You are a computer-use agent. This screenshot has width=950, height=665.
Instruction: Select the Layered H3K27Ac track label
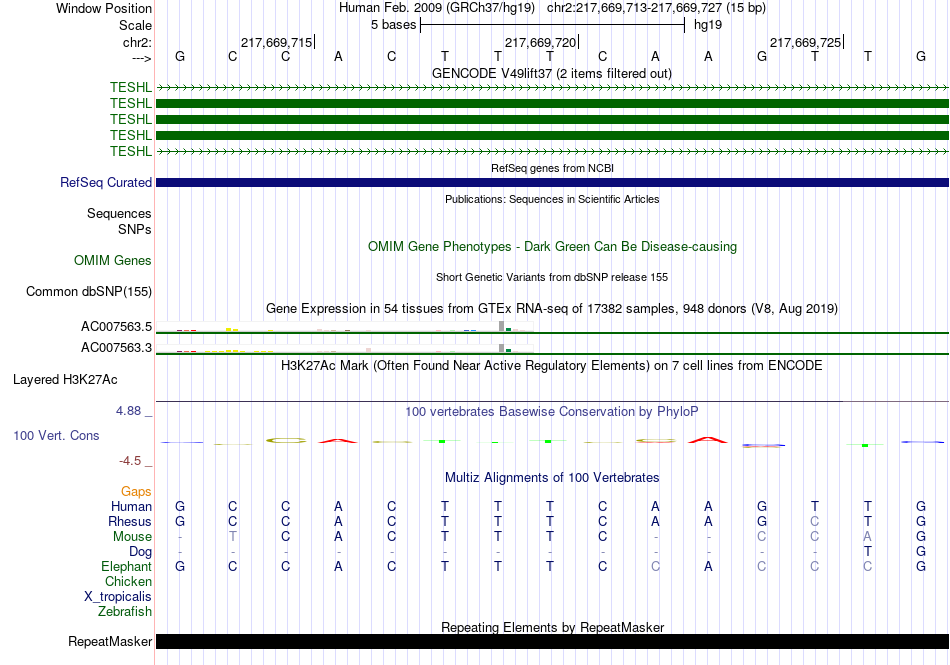click(x=65, y=380)
